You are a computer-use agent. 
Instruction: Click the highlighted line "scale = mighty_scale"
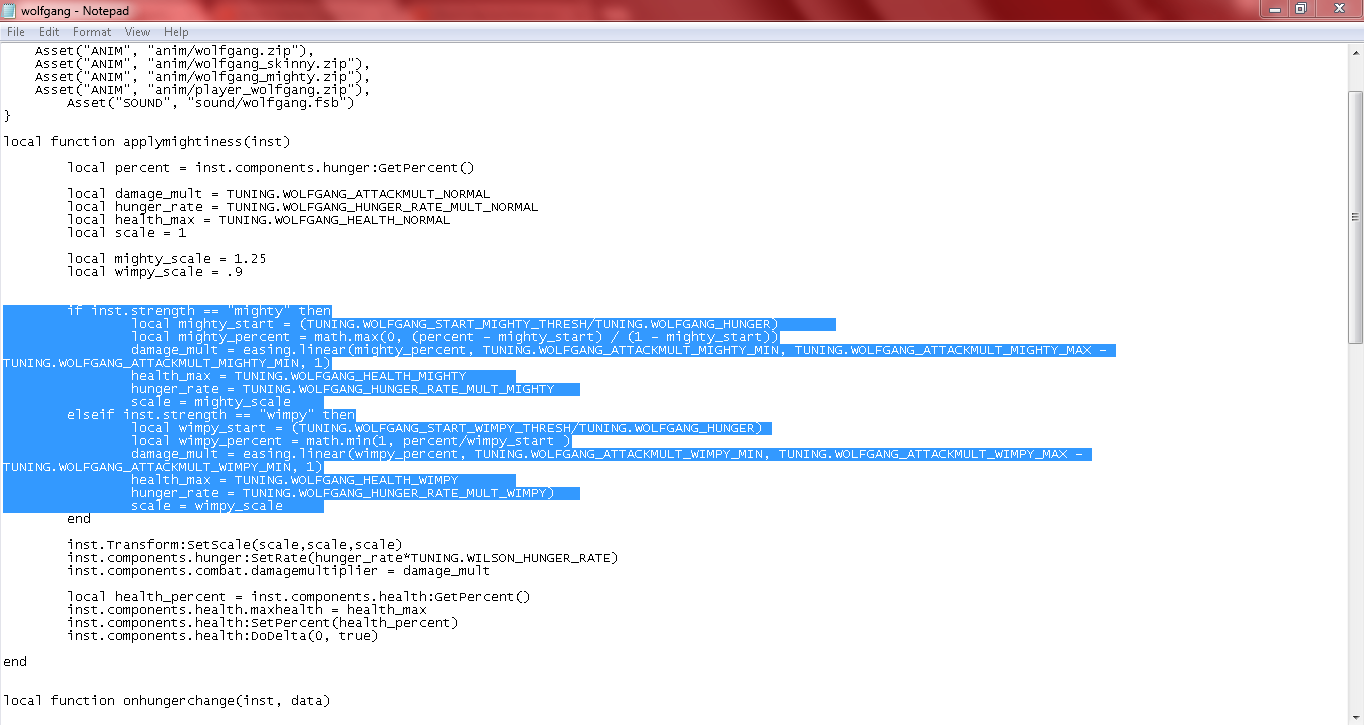(211, 401)
